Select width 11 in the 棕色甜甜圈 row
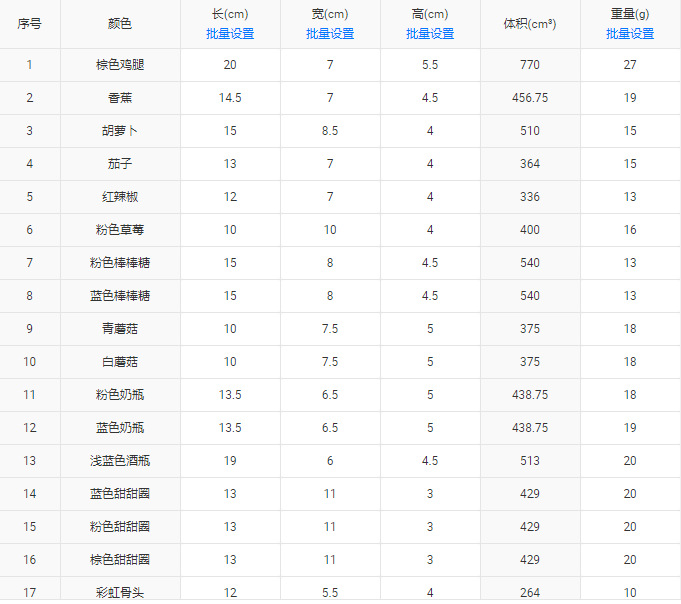This screenshot has height=604, width=681. pos(330,560)
